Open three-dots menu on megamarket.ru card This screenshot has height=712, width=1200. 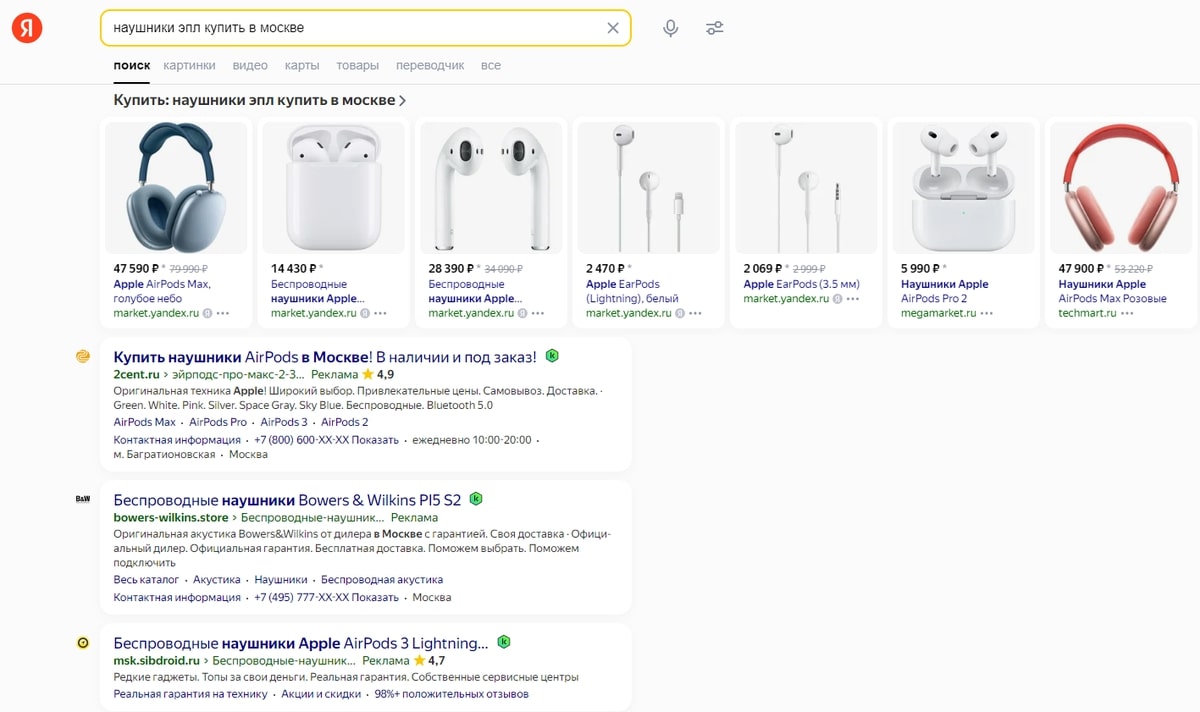point(987,313)
